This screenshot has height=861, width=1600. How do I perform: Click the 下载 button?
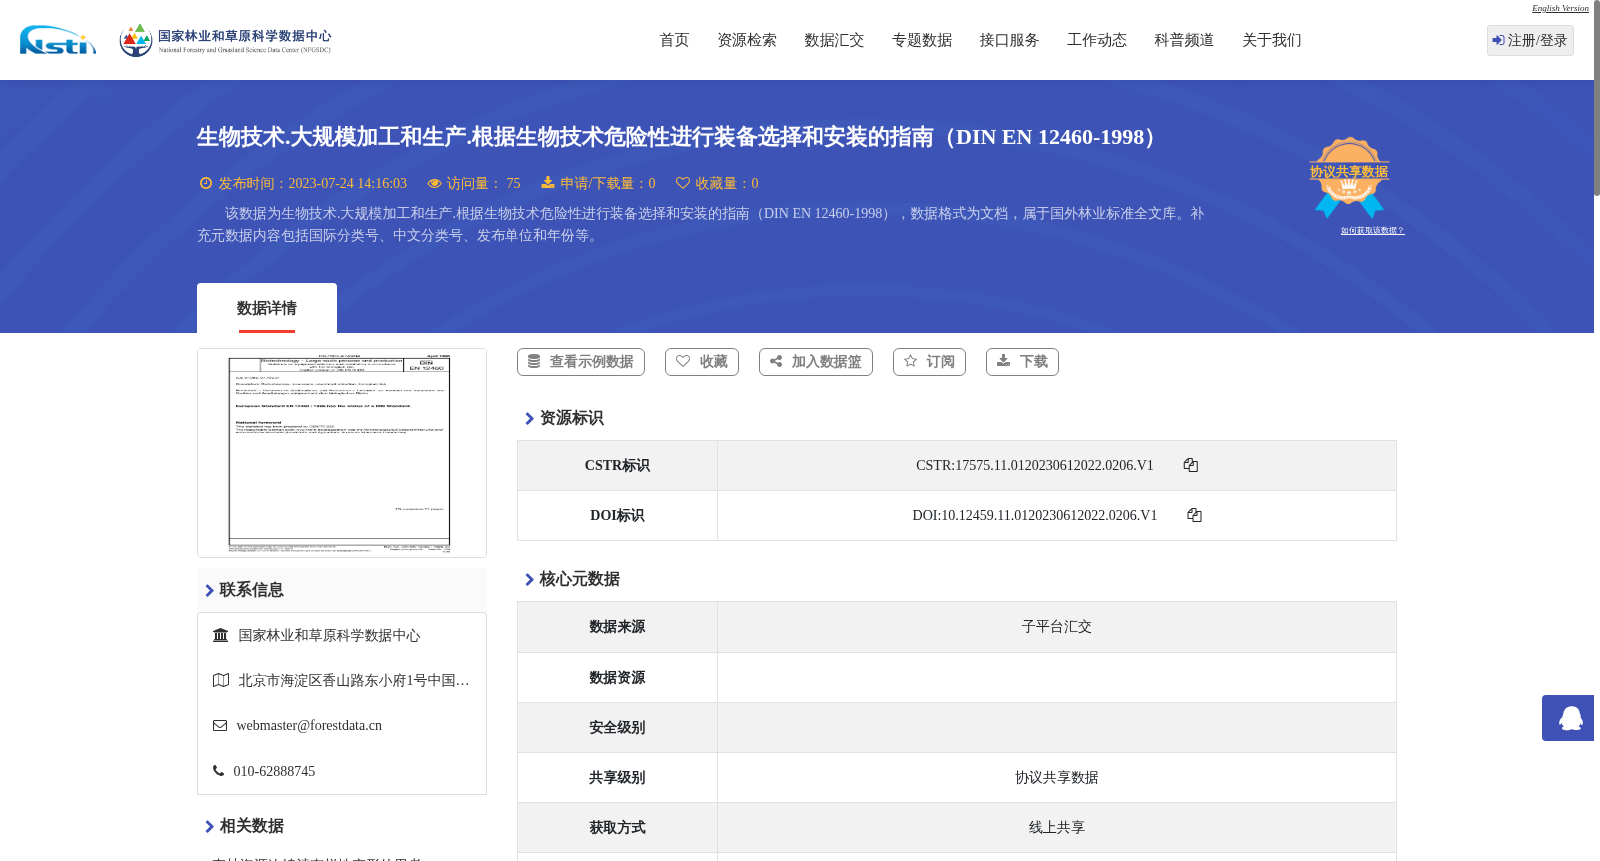[x=1022, y=362]
